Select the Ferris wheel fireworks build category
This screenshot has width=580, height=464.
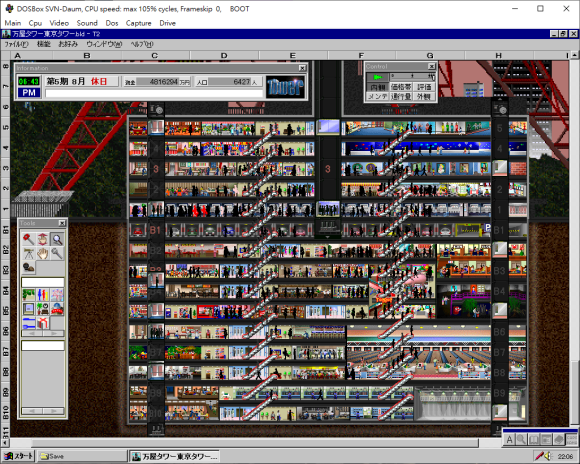[57, 295]
